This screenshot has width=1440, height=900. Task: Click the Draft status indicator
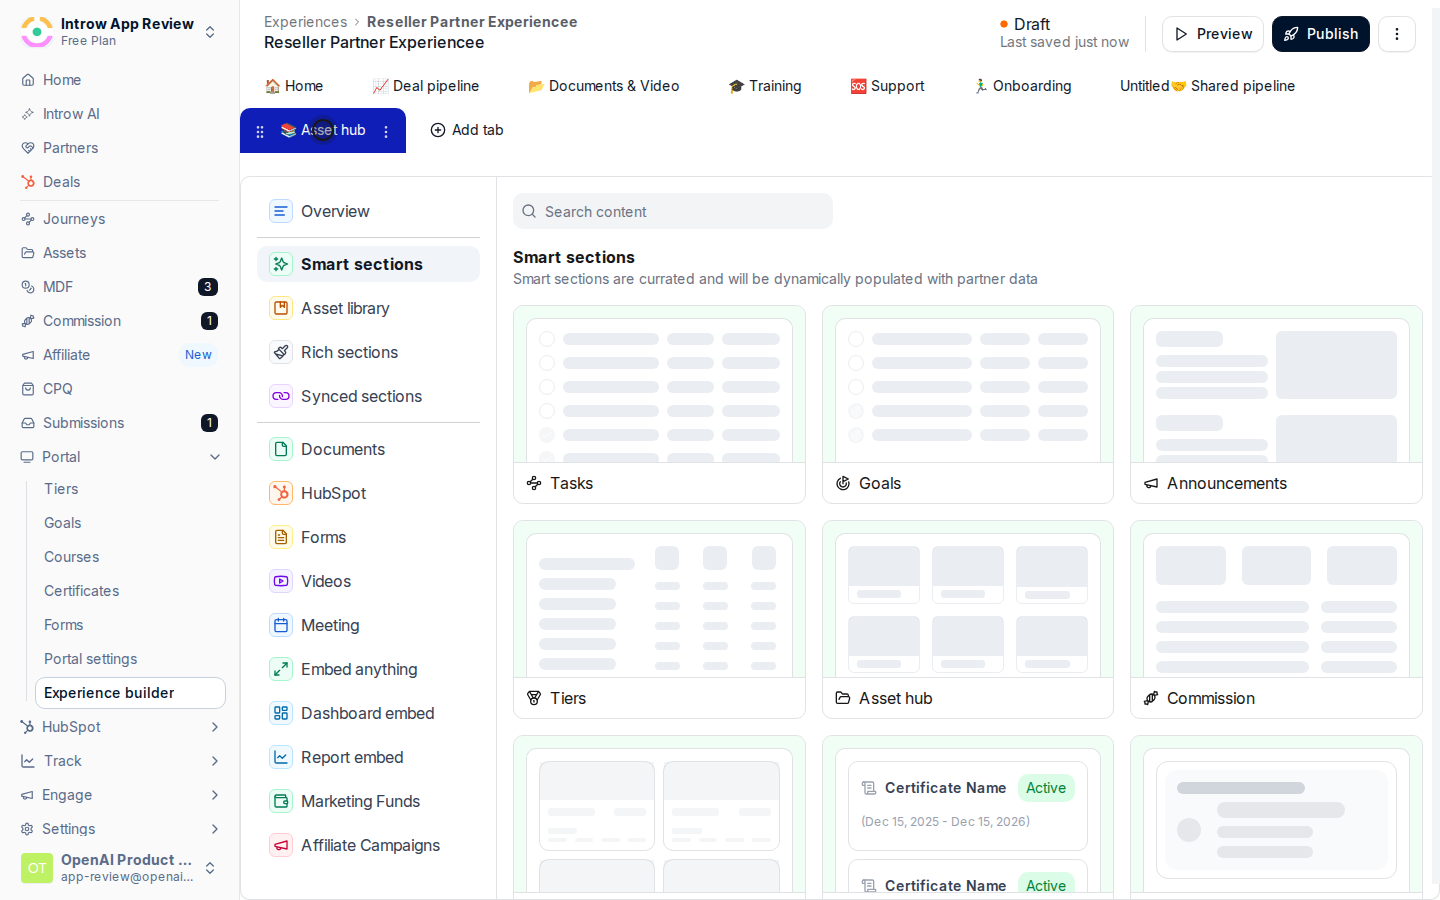[1025, 24]
